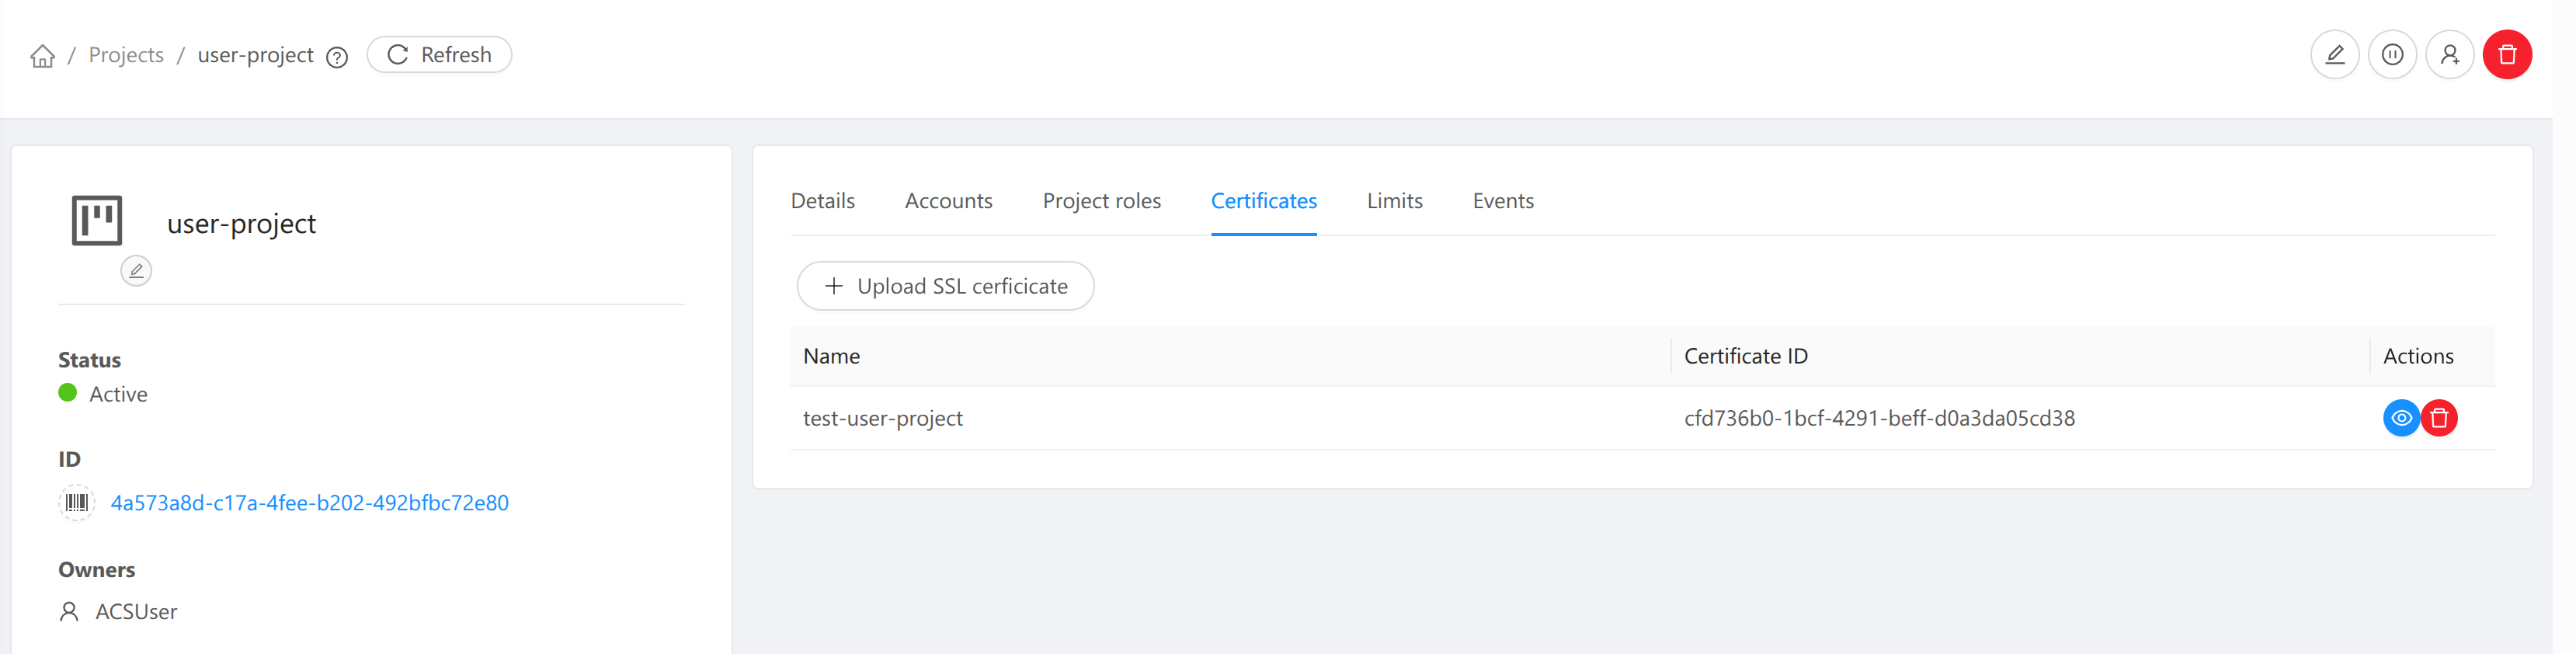
Task: Click the add user icon in header
Action: click(2449, 55)
